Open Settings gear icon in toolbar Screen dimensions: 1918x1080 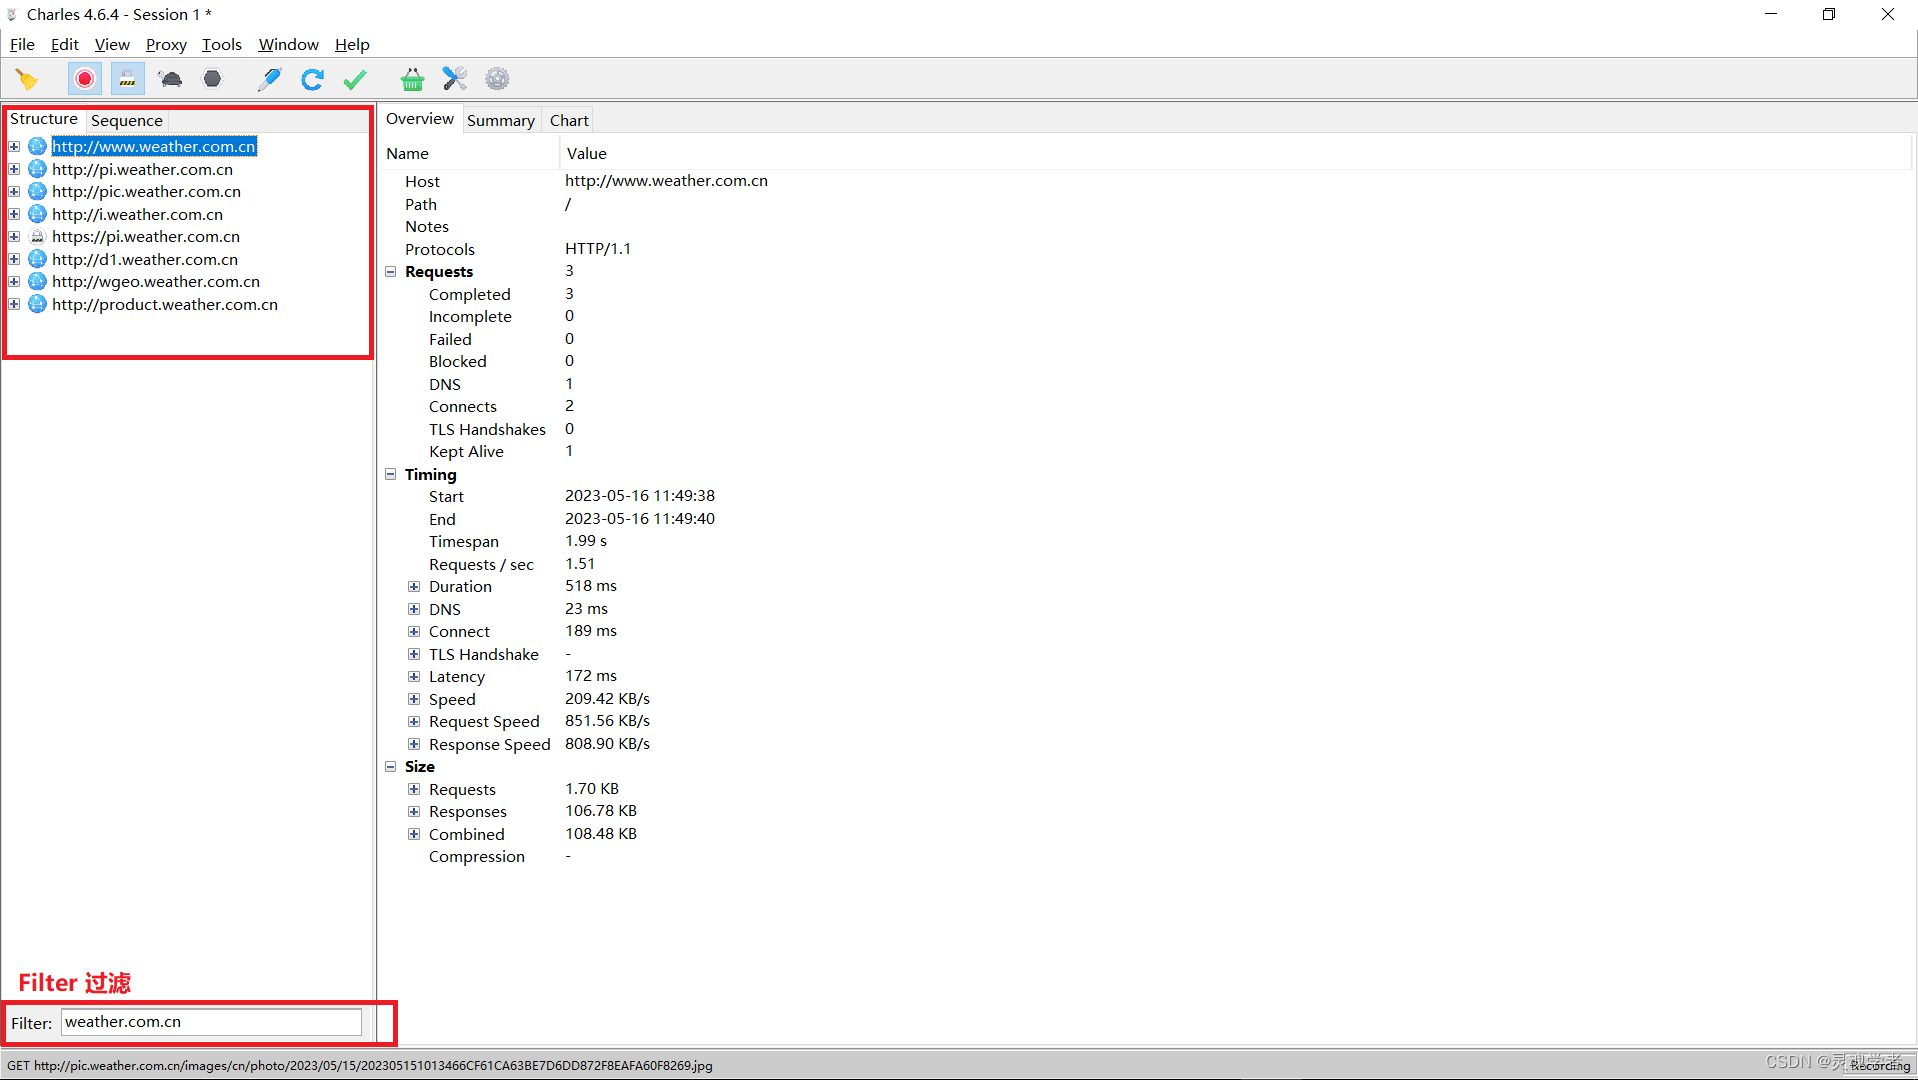pos(497,79)
